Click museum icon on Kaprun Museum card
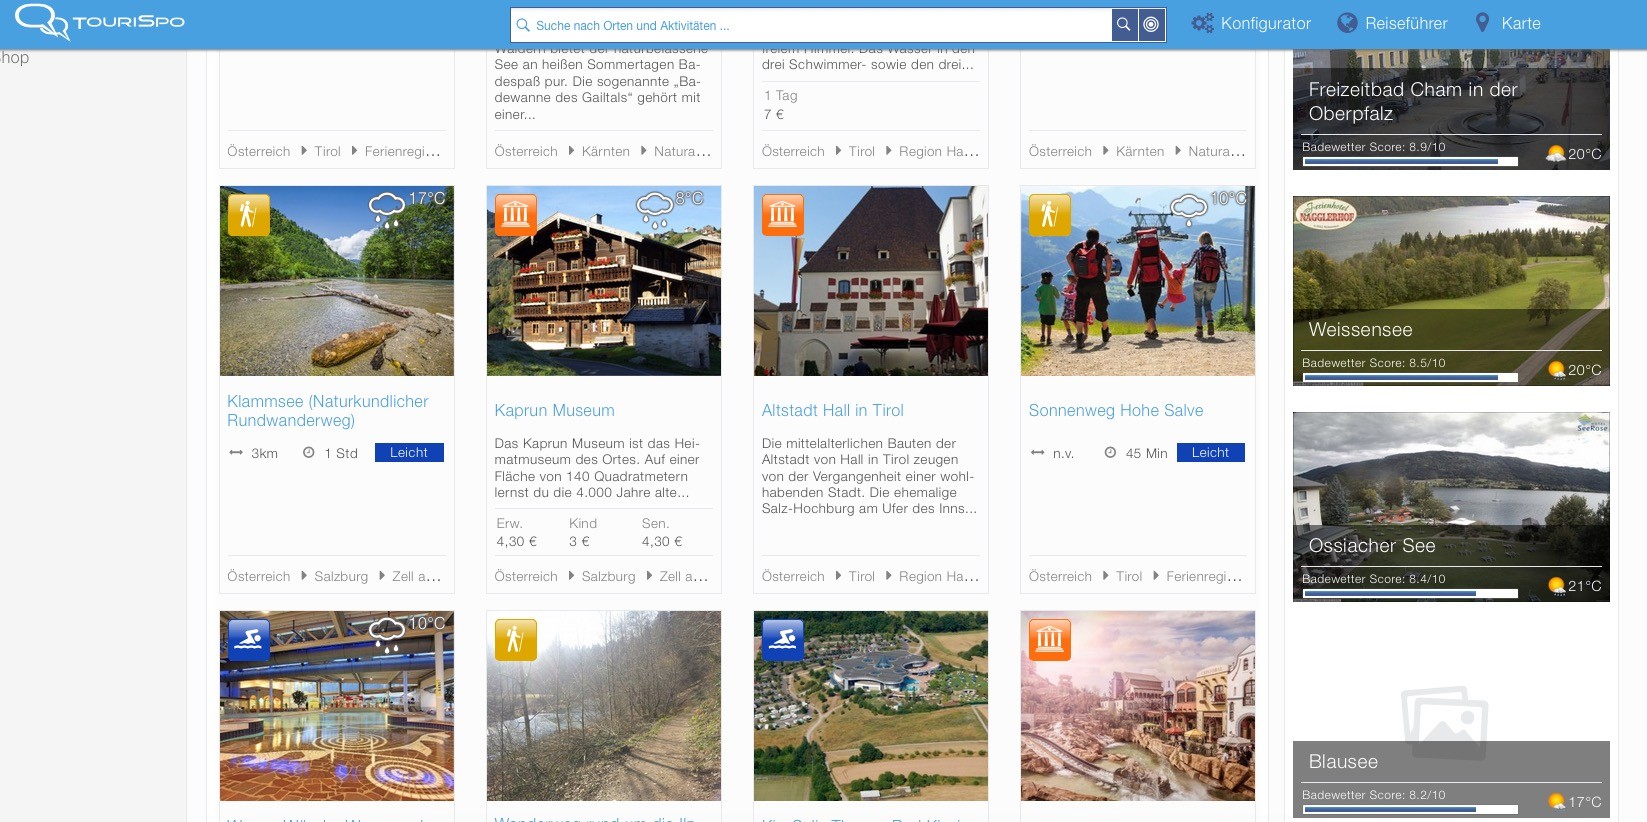 pos(516,215)
